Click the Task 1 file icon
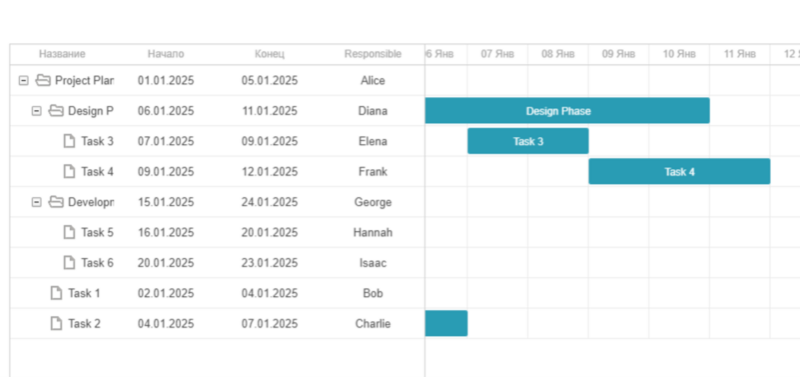The height and width of the screenshot is (377, 800). 56,293
